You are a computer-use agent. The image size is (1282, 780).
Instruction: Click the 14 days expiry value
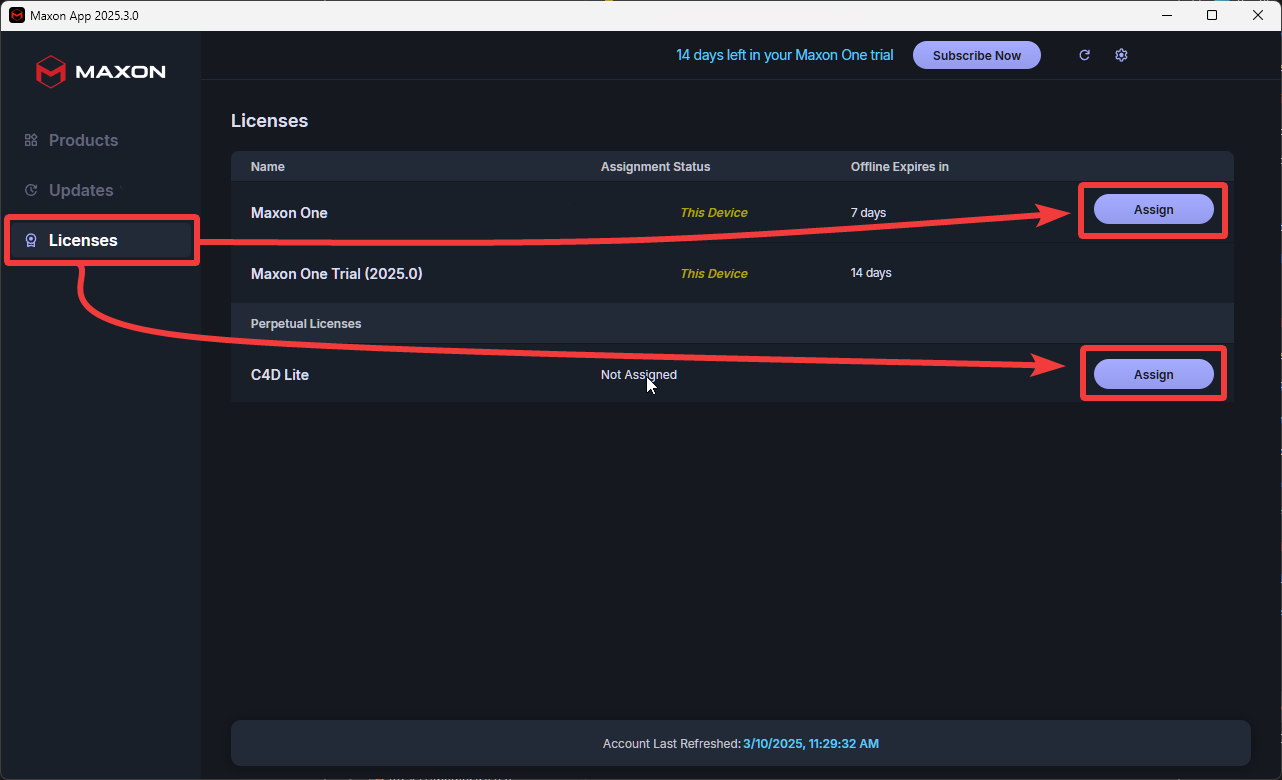click(x=871, y=273)
